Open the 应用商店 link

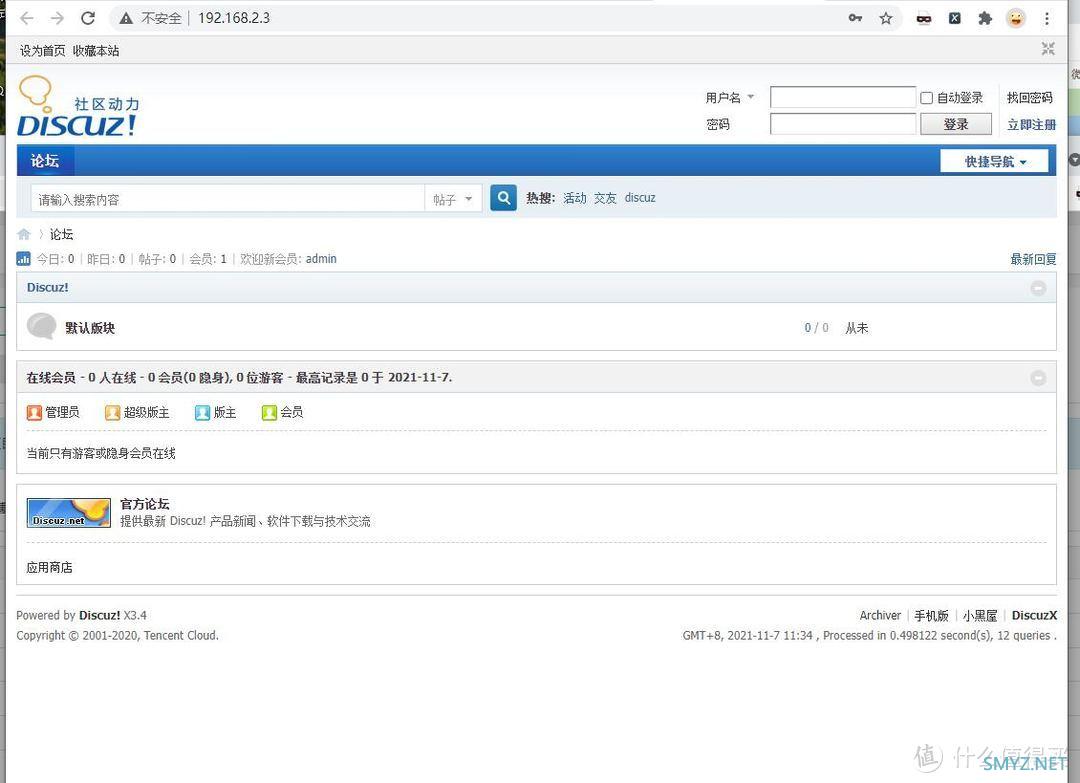[50, 567]
